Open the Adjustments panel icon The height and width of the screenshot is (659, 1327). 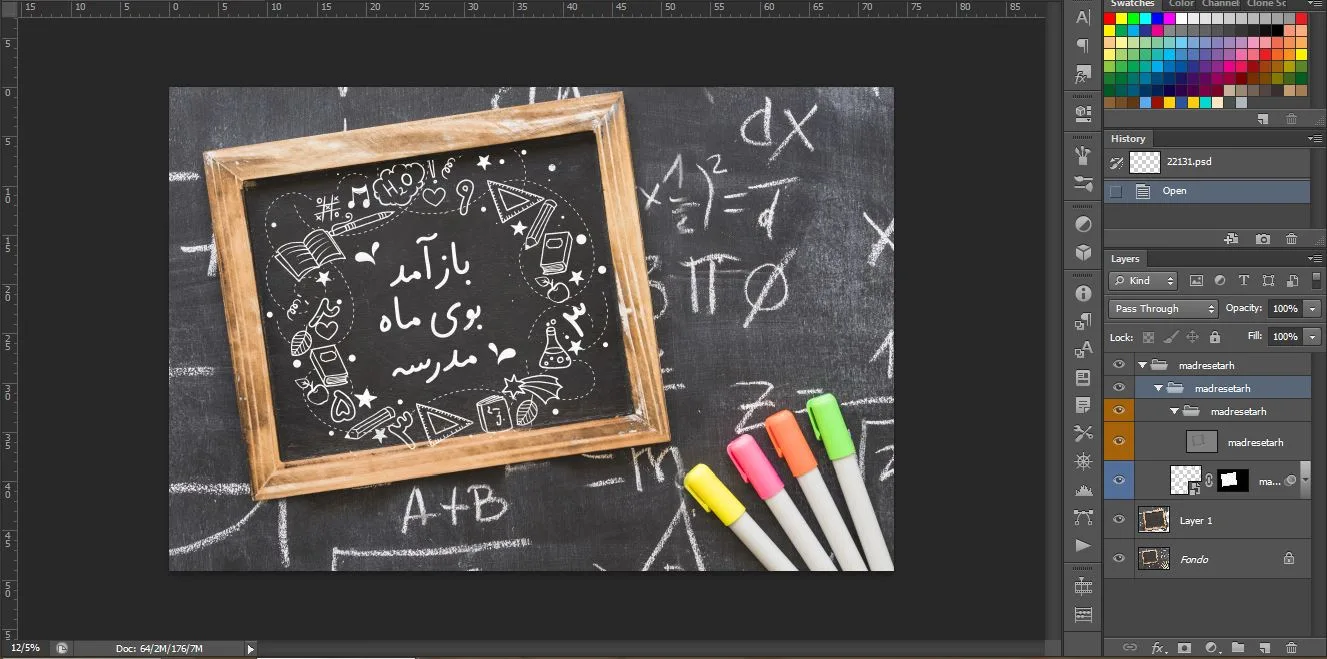1083,223
